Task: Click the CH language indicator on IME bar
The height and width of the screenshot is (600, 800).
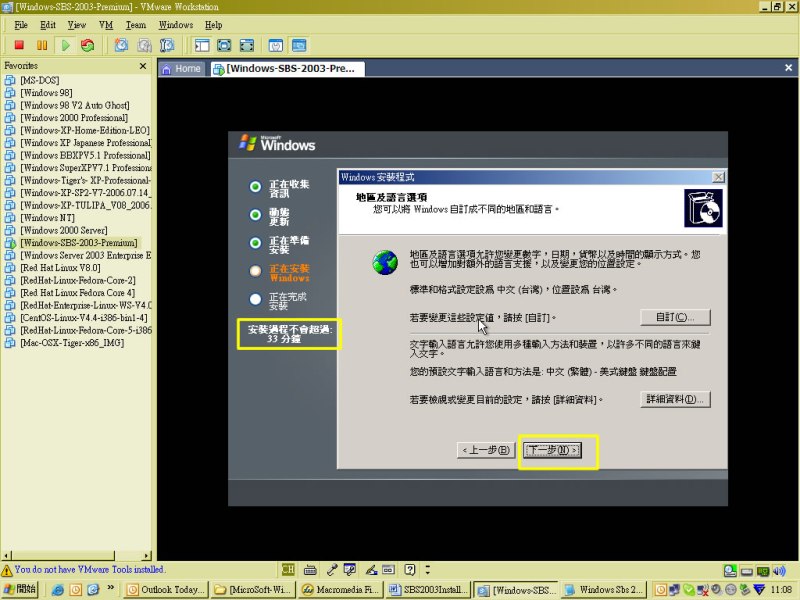Action: point(288,569)
